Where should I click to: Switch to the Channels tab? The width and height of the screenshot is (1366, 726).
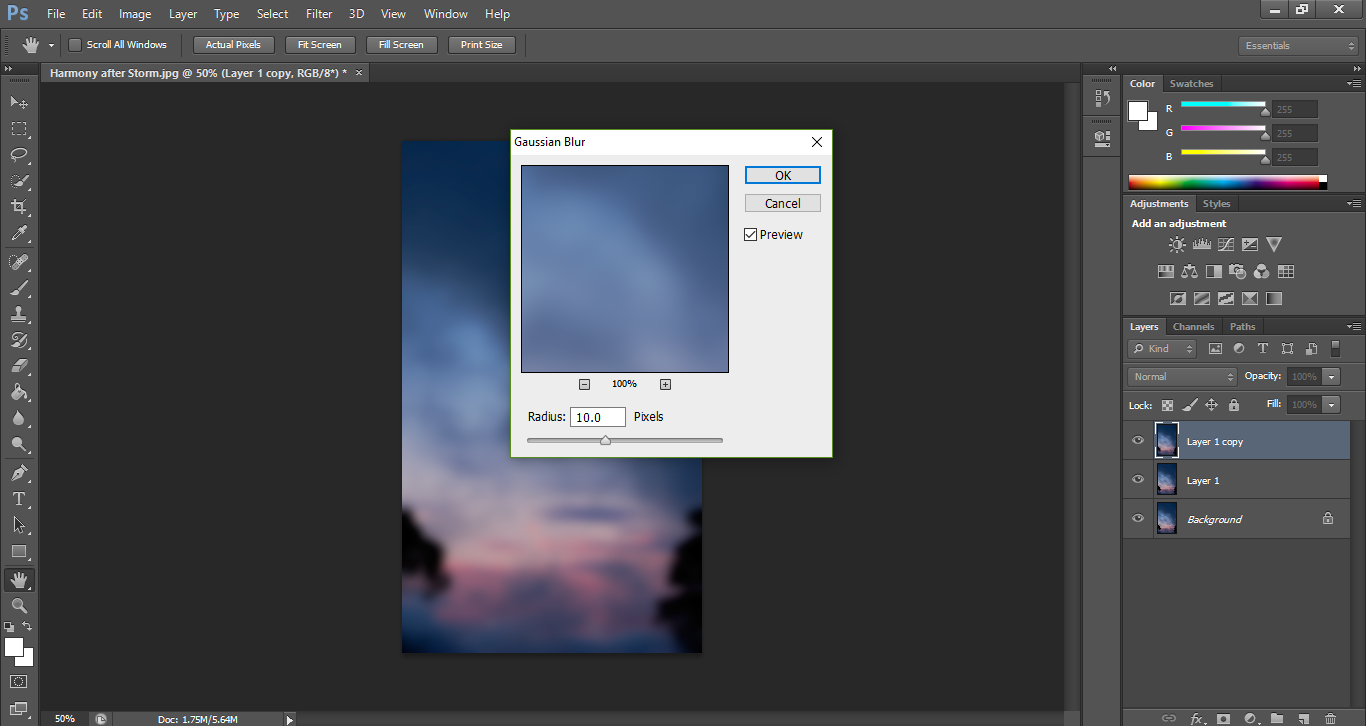coord(1193,327)
